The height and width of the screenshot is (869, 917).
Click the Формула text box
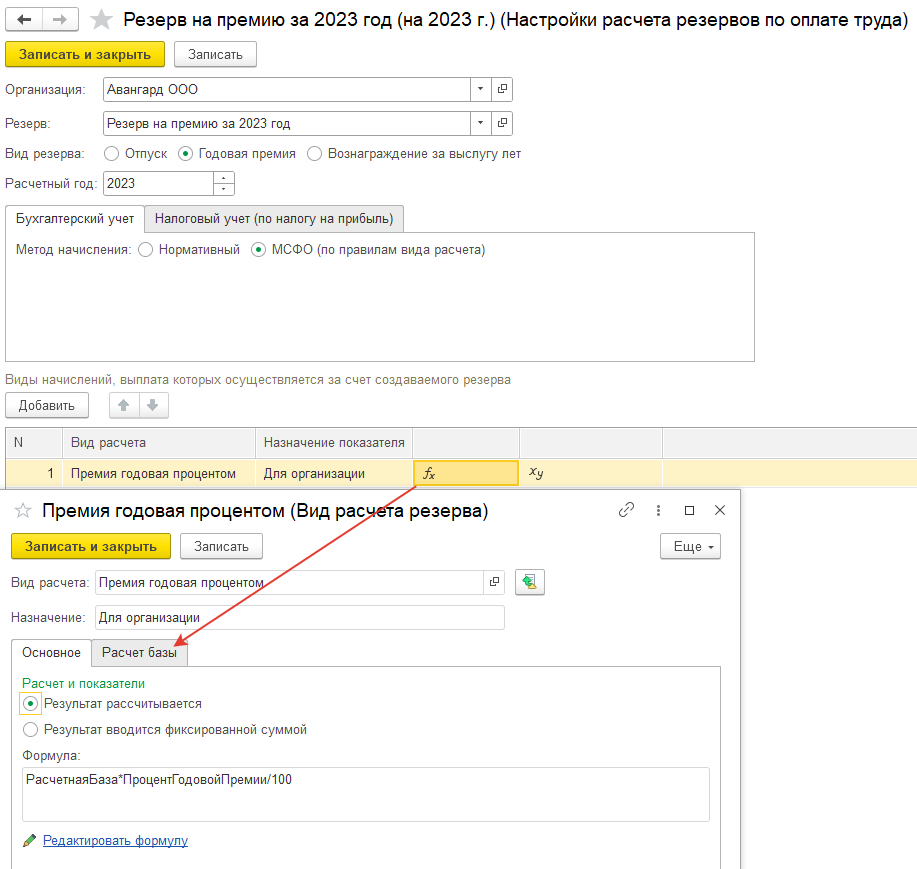pyautogui.click(x=366, y=794)
